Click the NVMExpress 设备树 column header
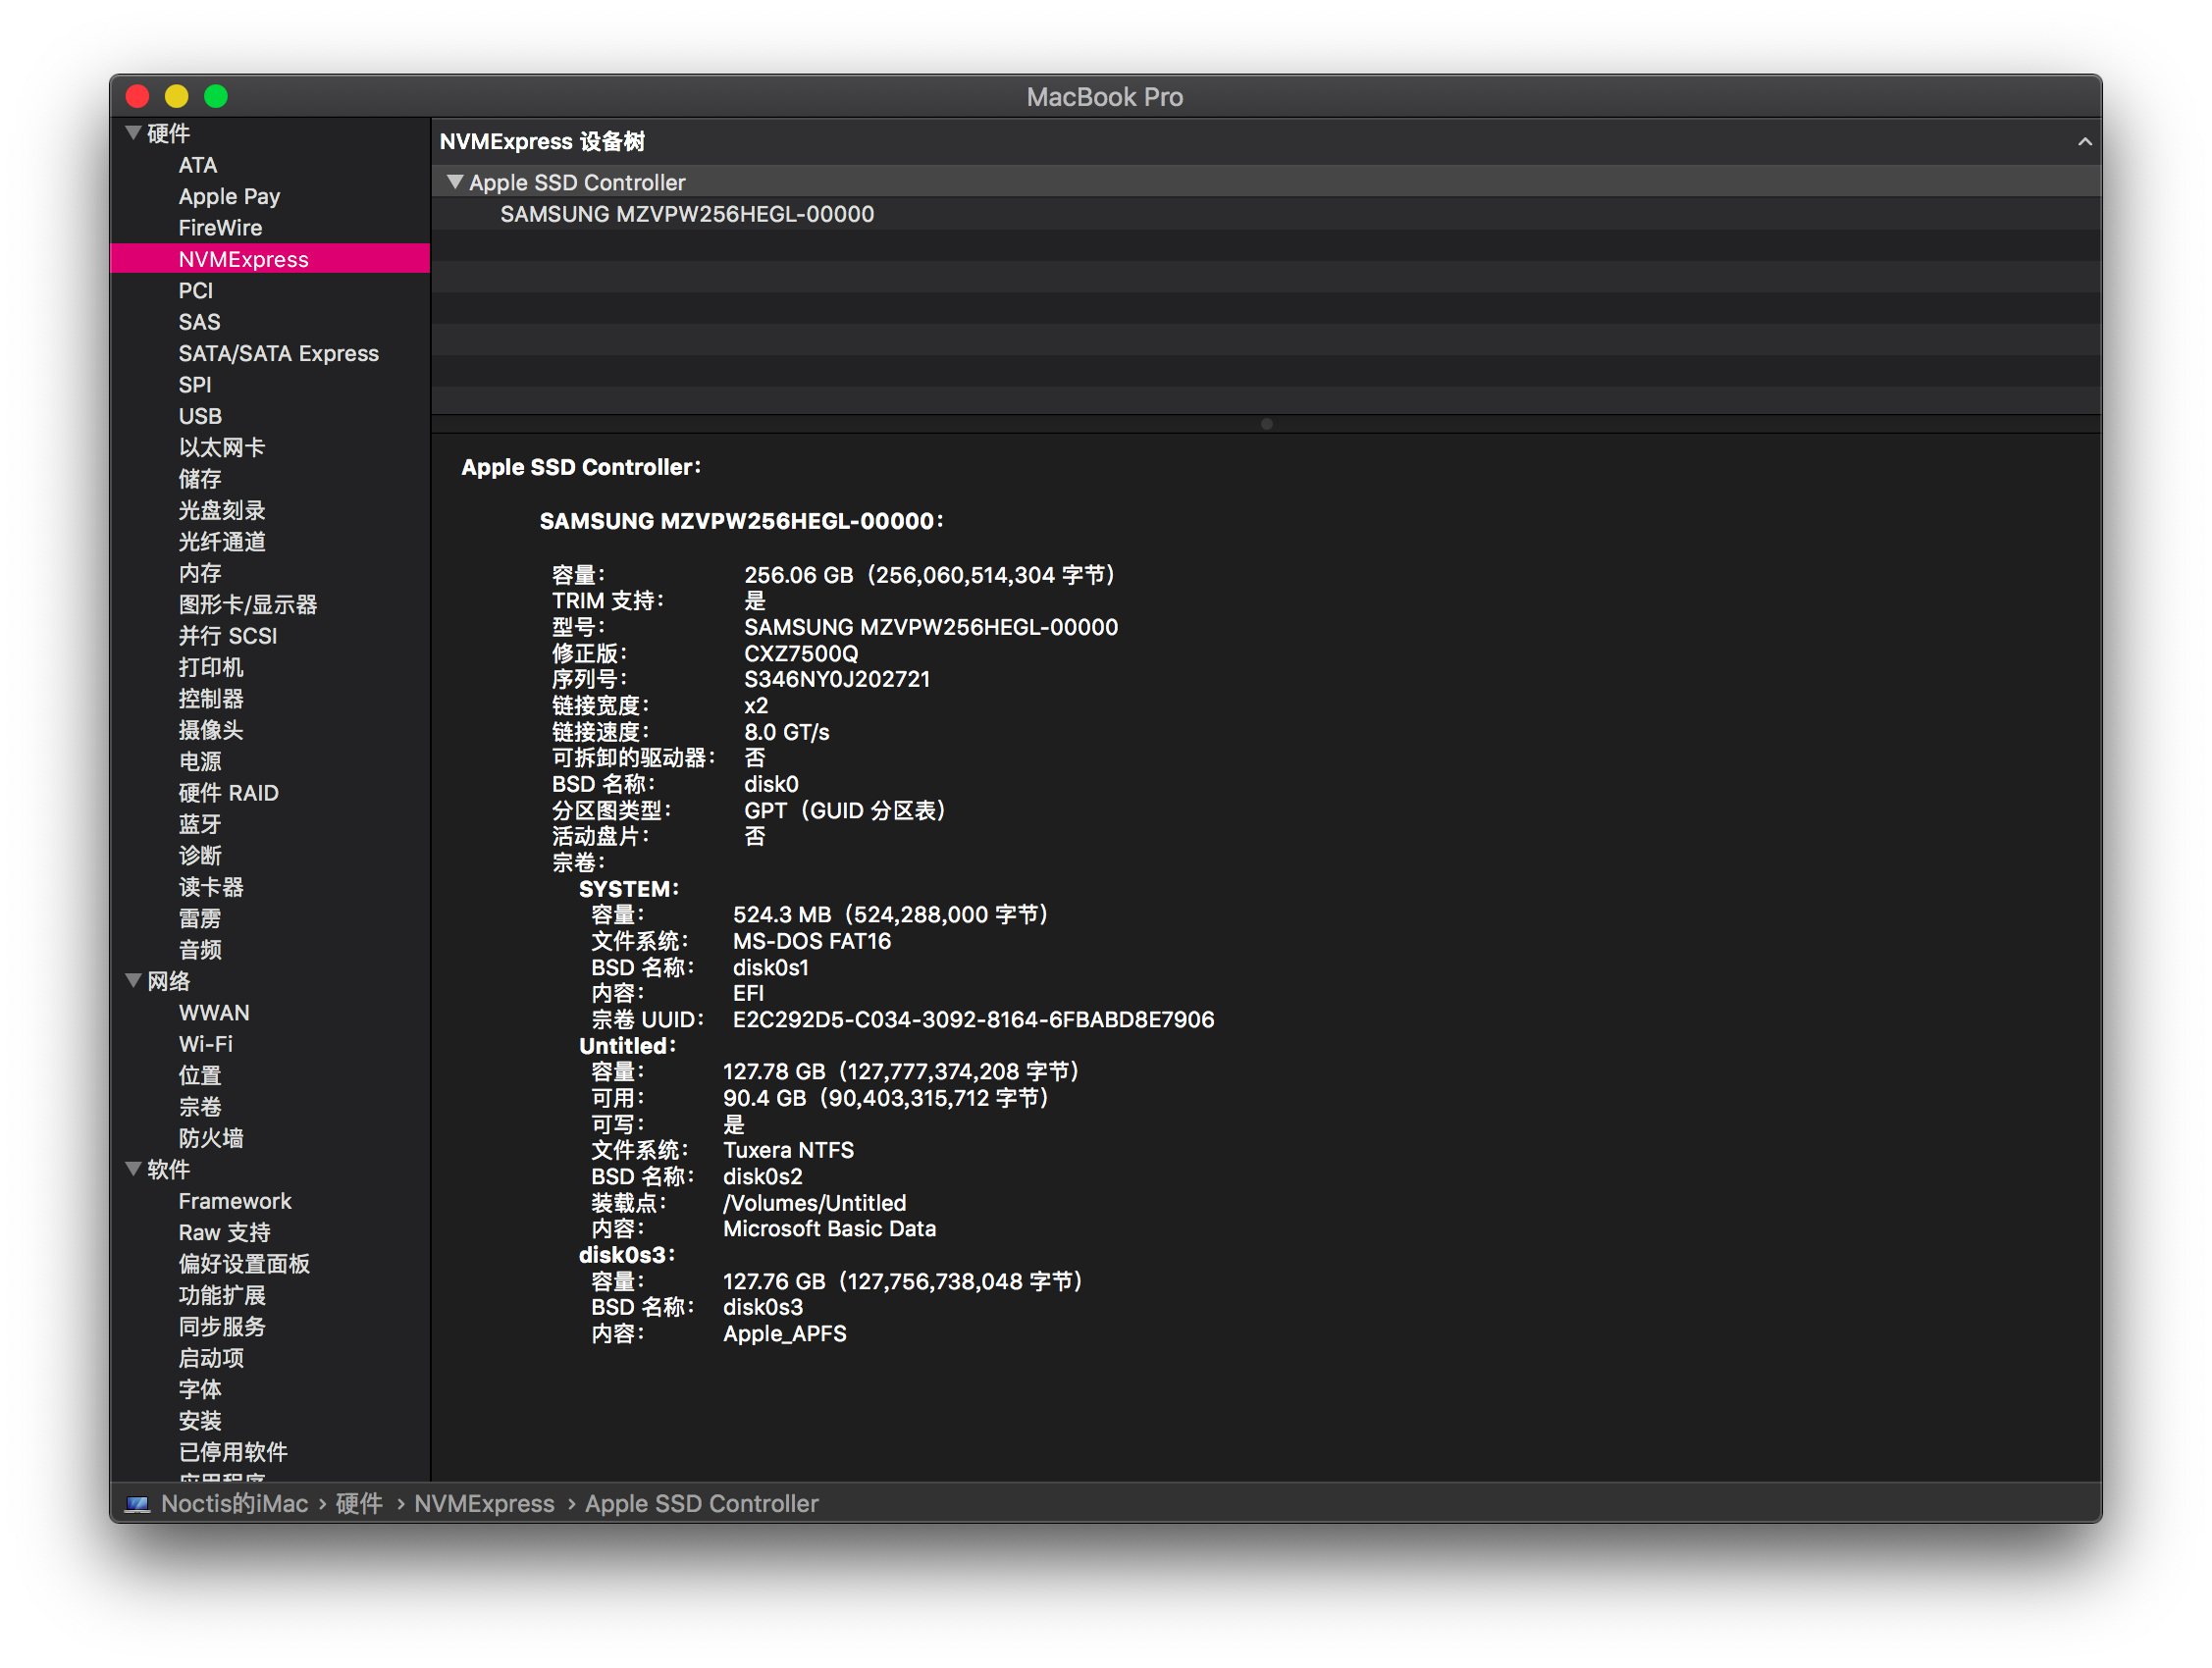 (x=542, y=142)
